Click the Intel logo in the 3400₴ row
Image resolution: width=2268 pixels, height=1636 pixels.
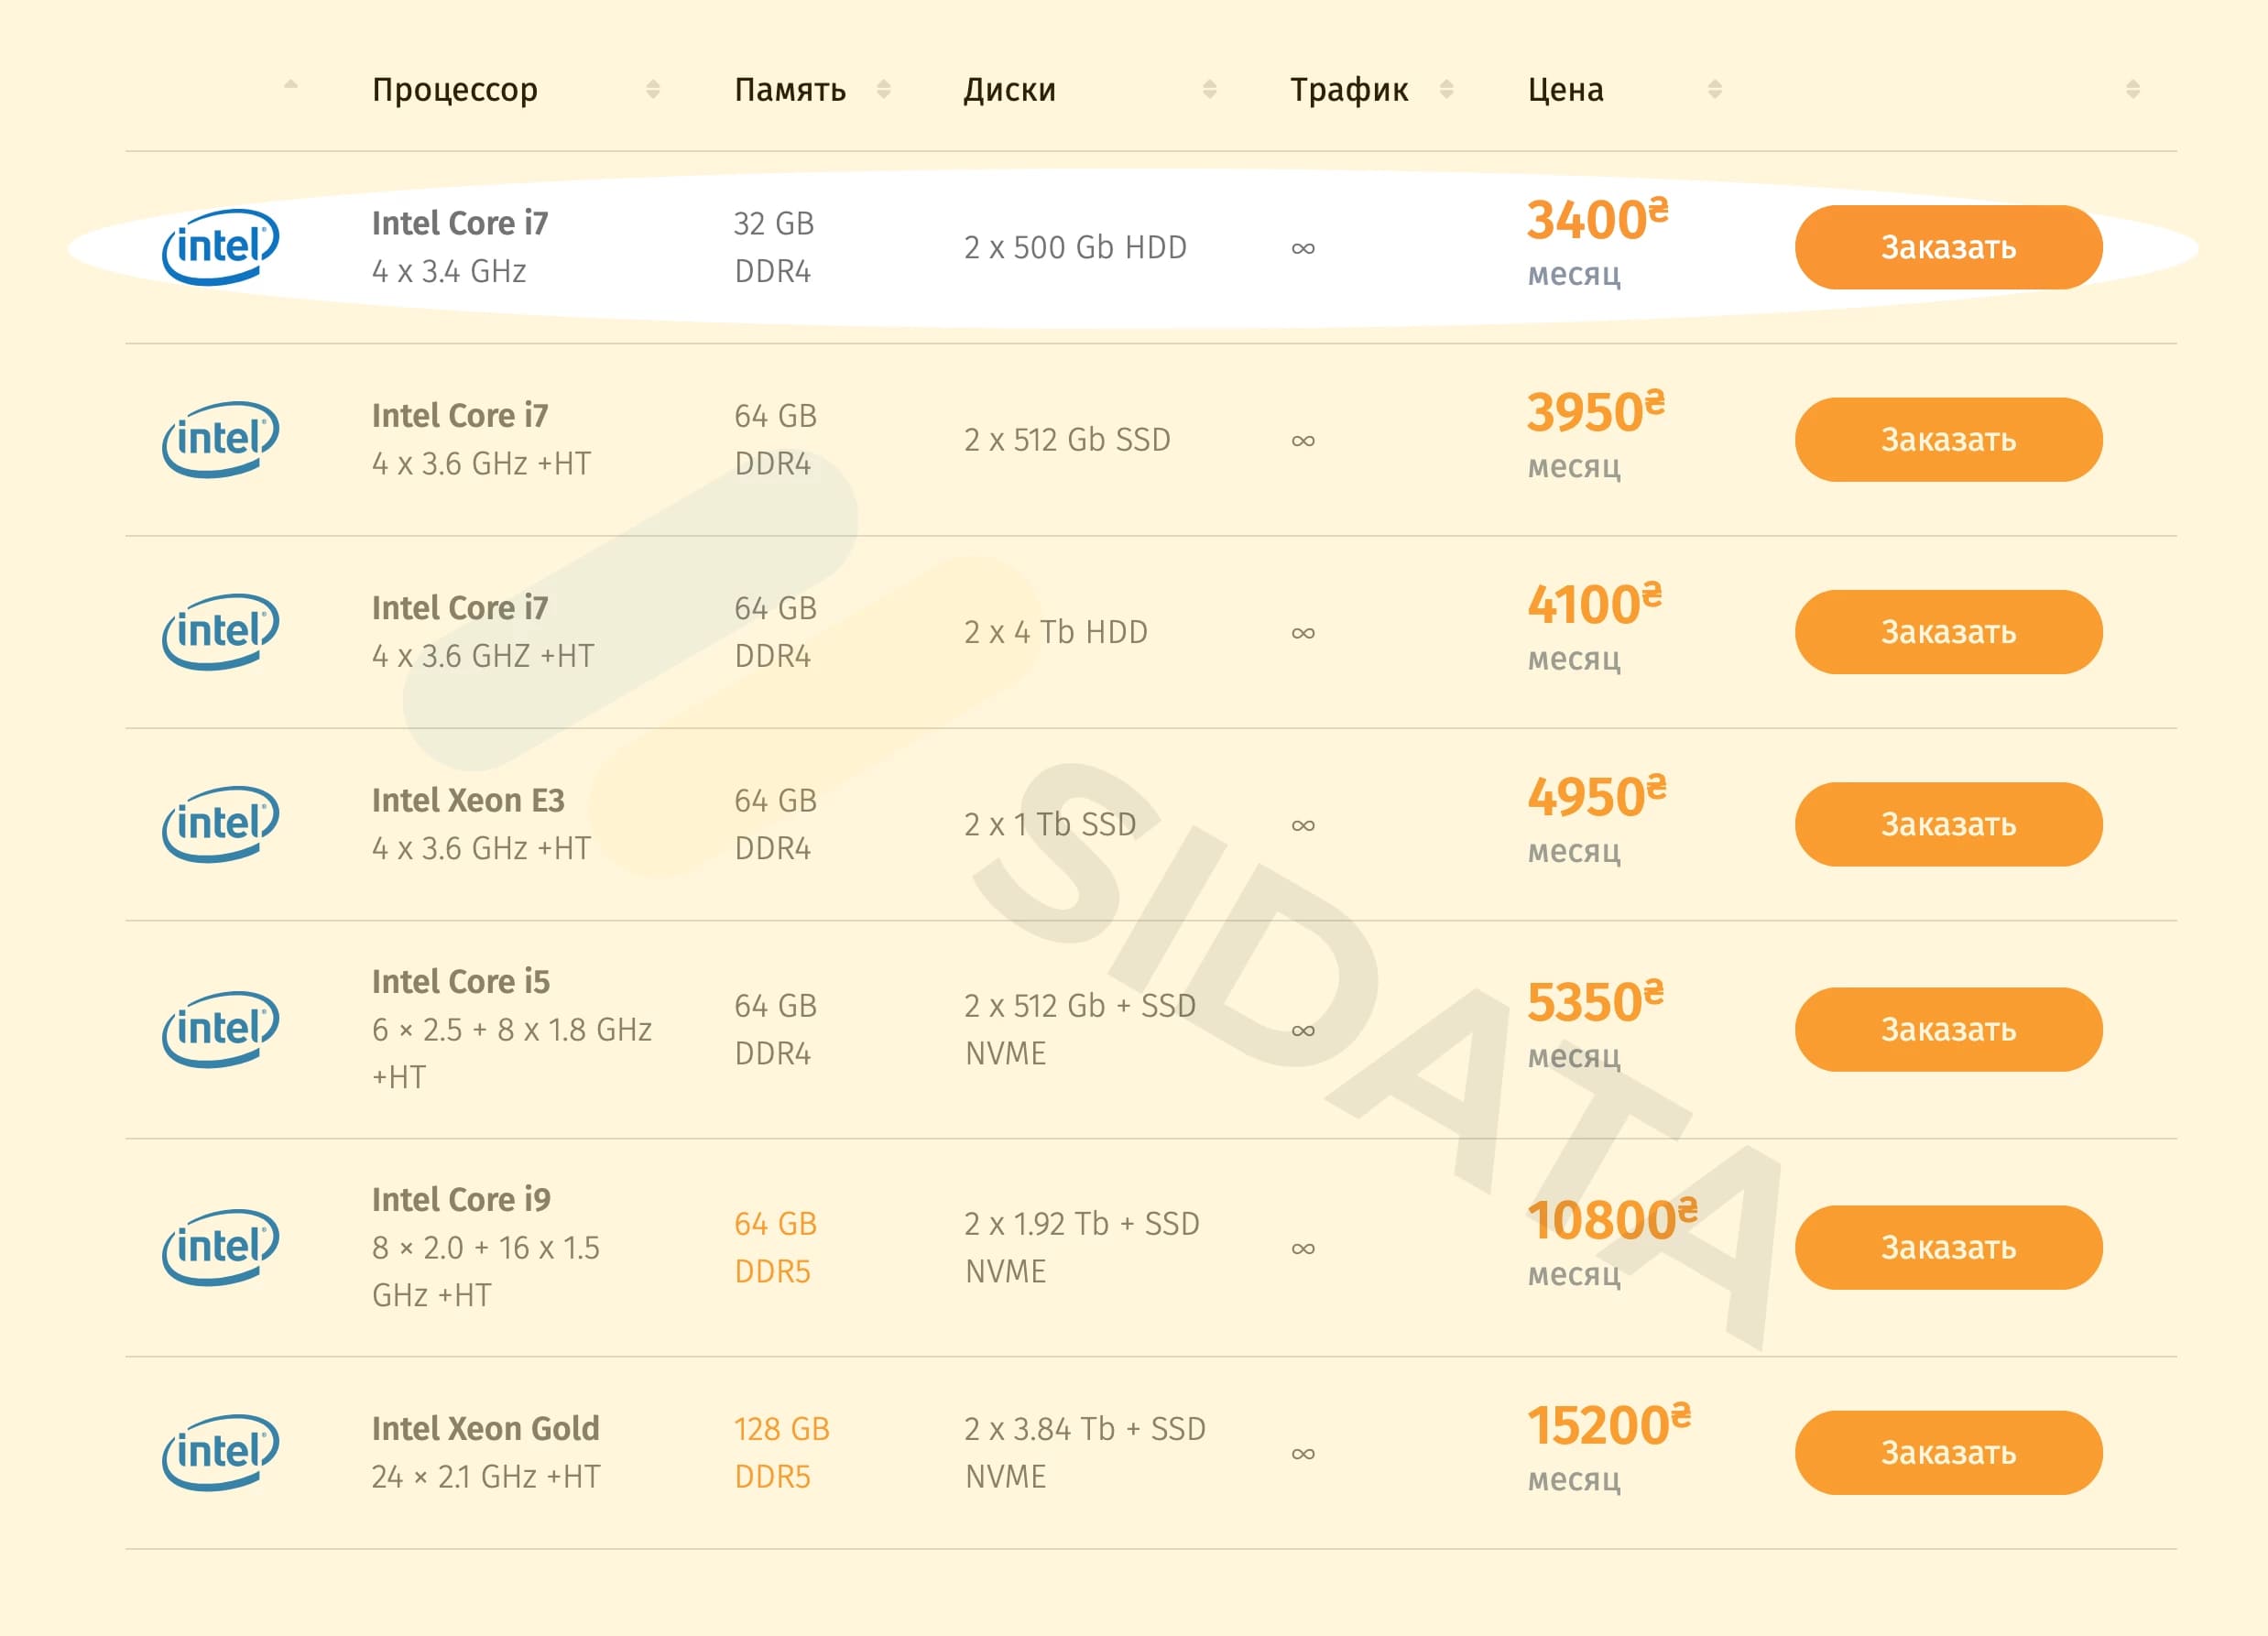220,247
